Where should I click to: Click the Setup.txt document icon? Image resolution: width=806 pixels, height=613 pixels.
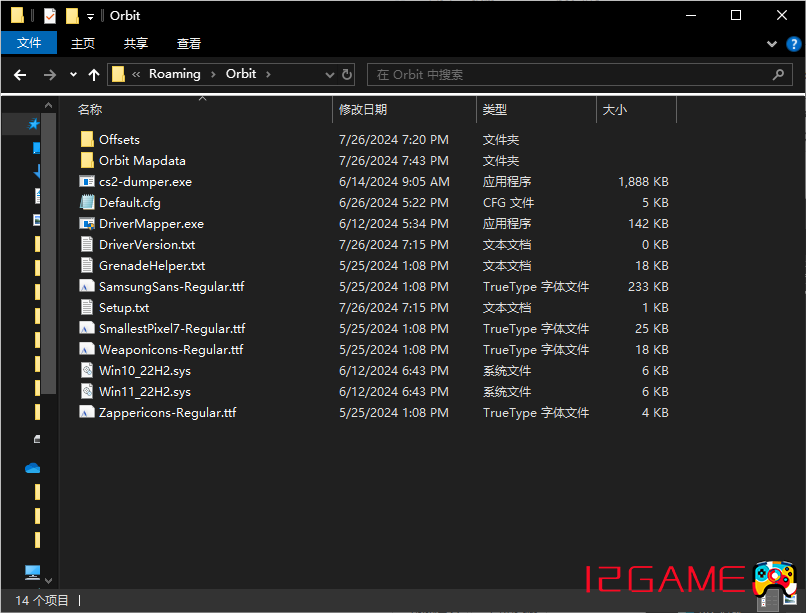coord(87,308)
